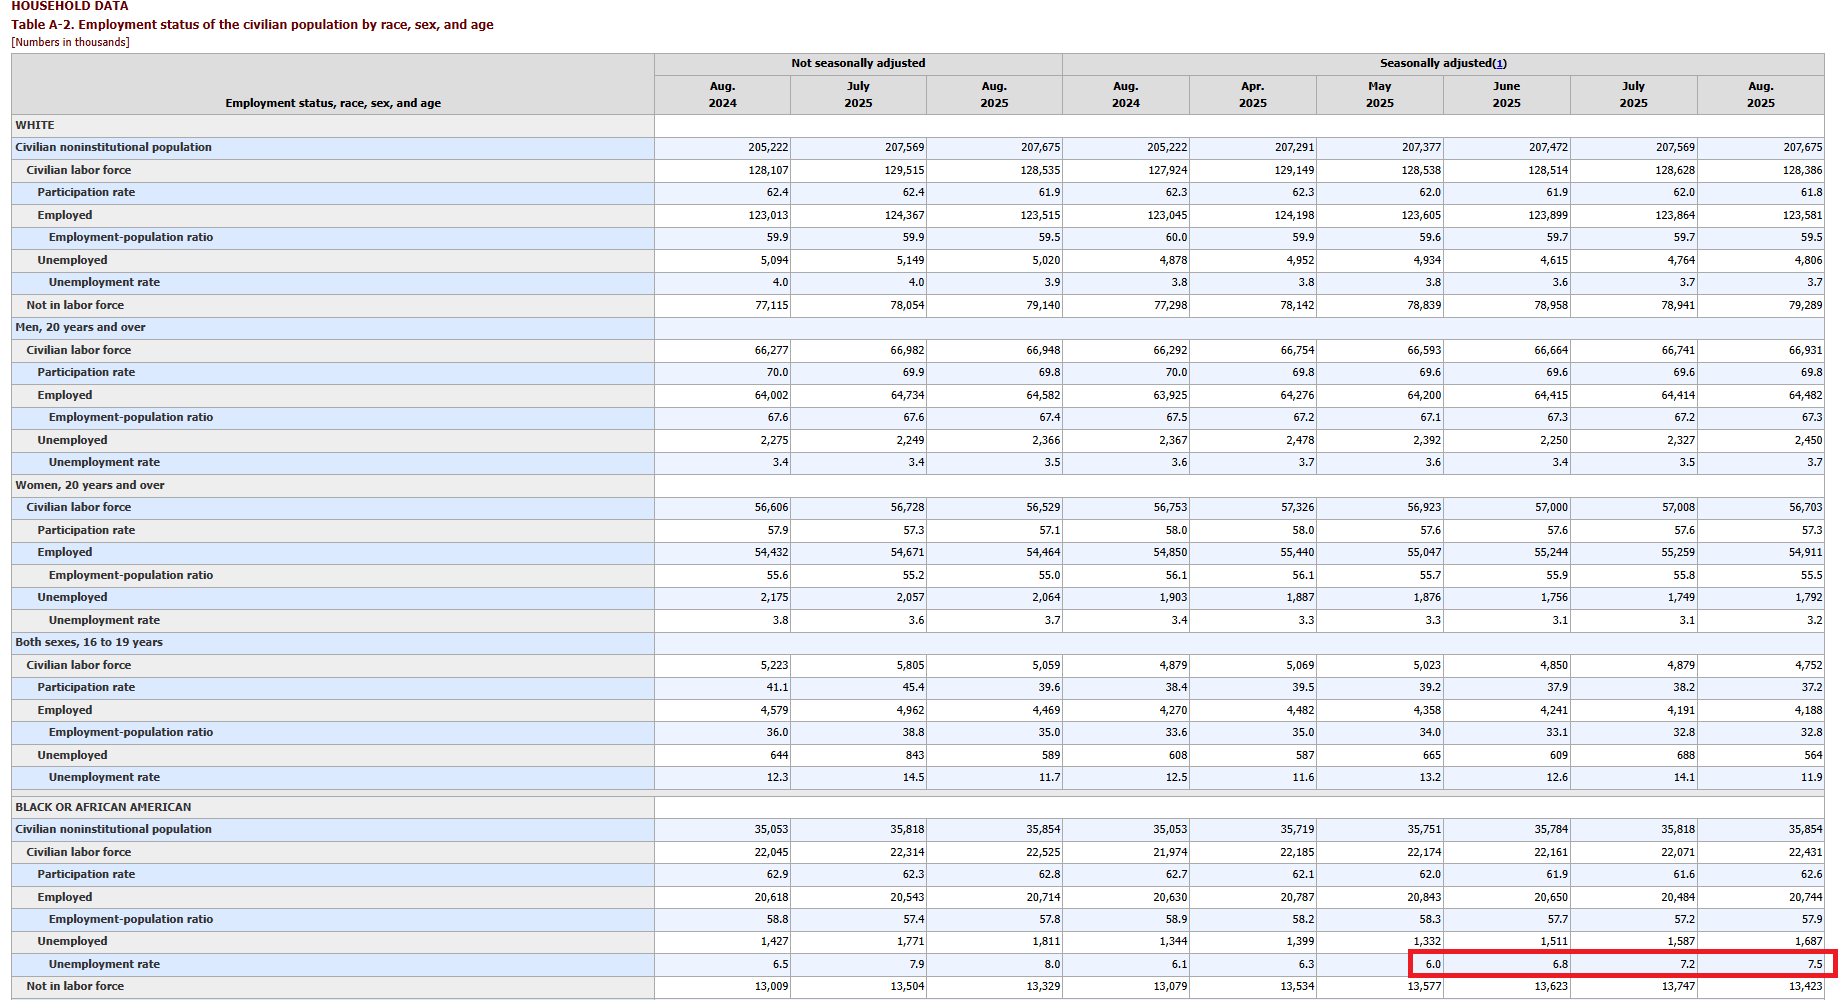Select the Both sexes, 16 to 19 years row

[89, 642]
